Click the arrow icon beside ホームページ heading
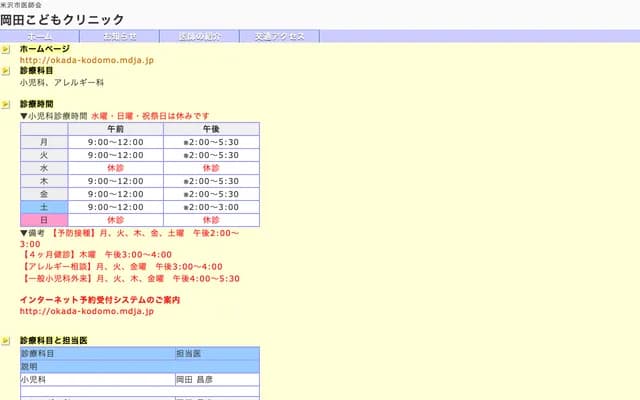640x400 pixels. click(6, 48)
